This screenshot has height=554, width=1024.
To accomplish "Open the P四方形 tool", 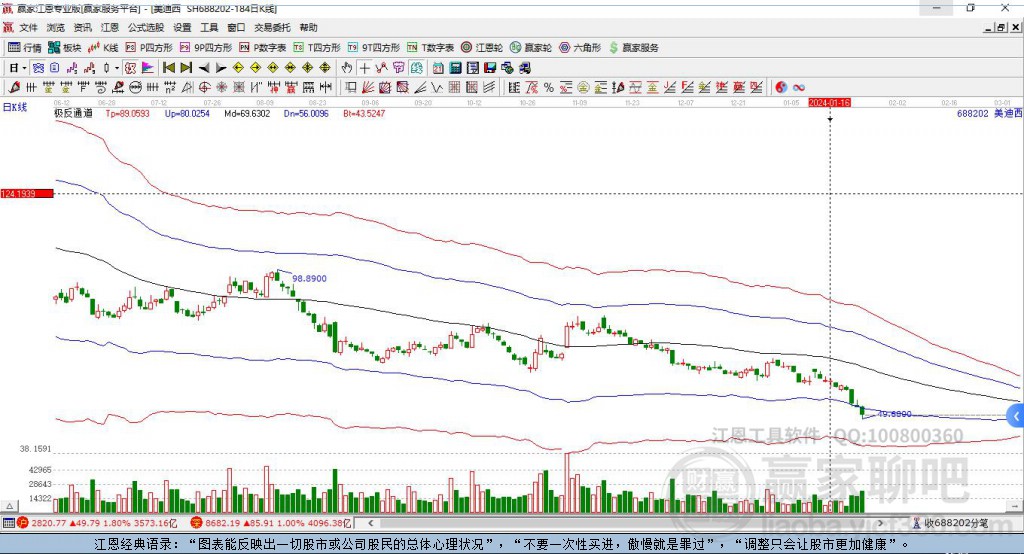I will pyautogui.click(x=149, y=48).
